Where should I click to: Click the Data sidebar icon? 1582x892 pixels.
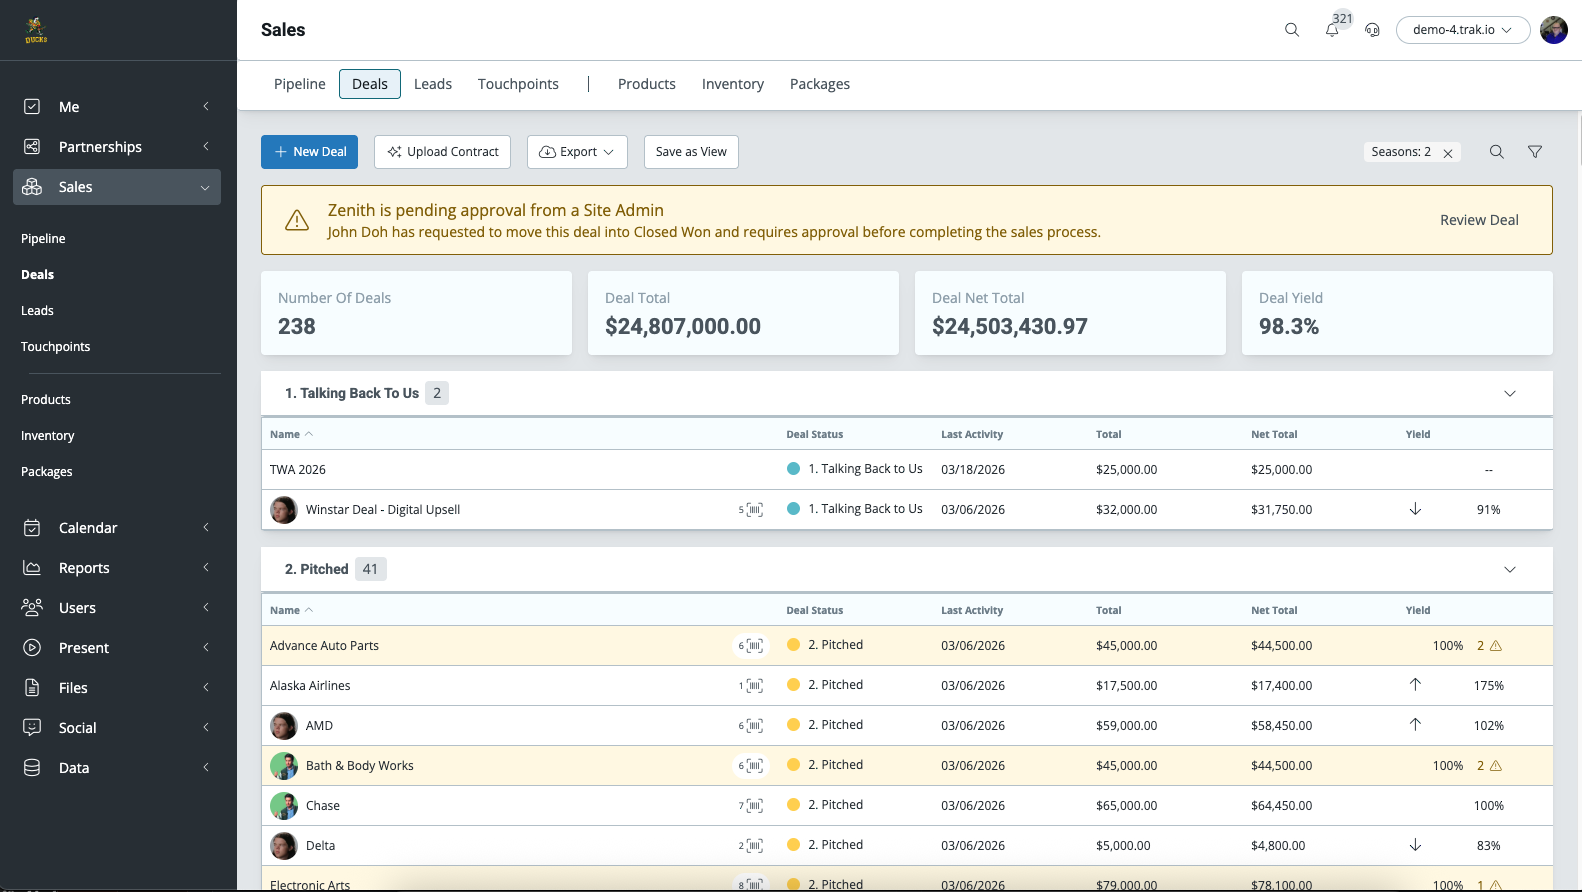pos(32,768)
